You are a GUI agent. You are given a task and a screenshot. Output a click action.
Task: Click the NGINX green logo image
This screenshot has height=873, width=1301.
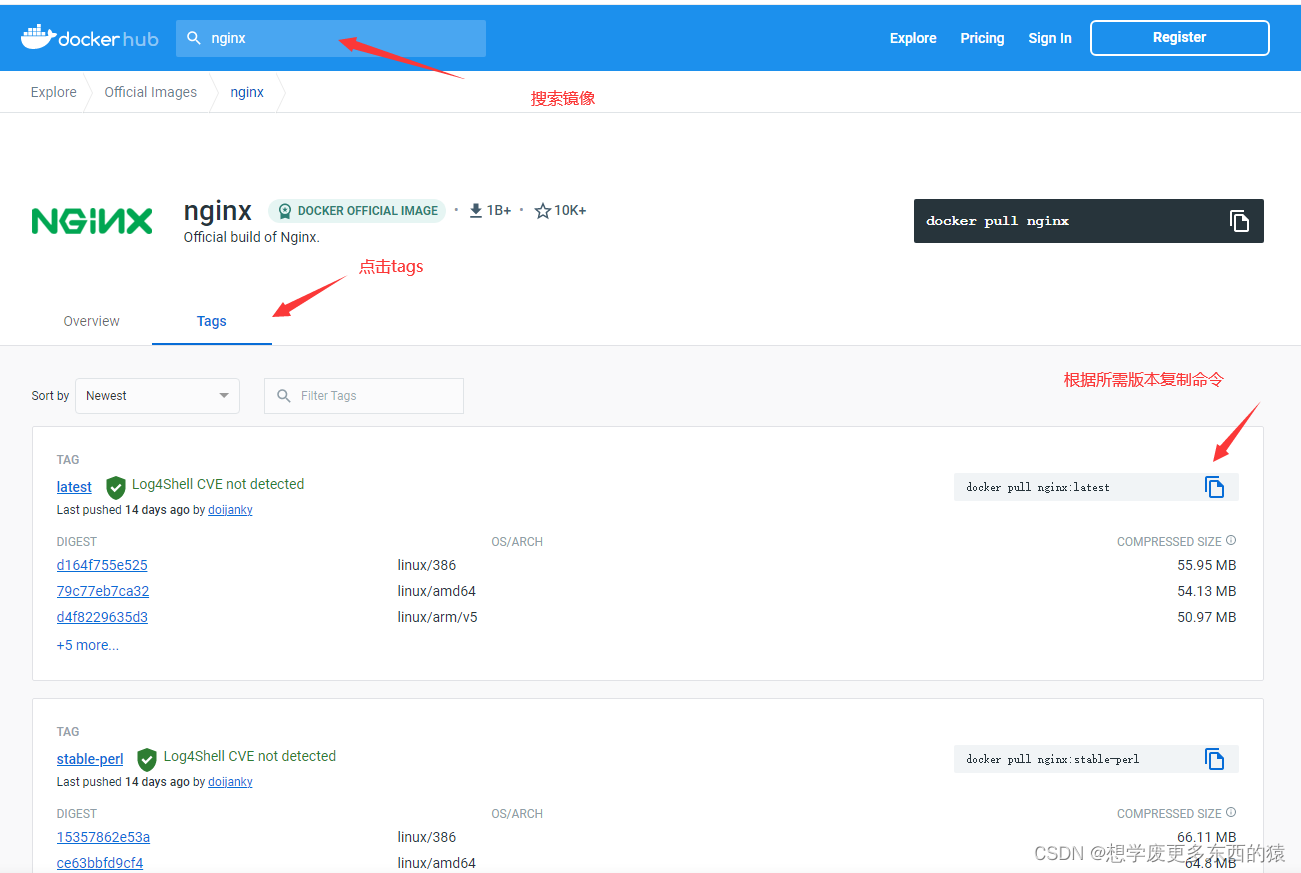(92, 221)
